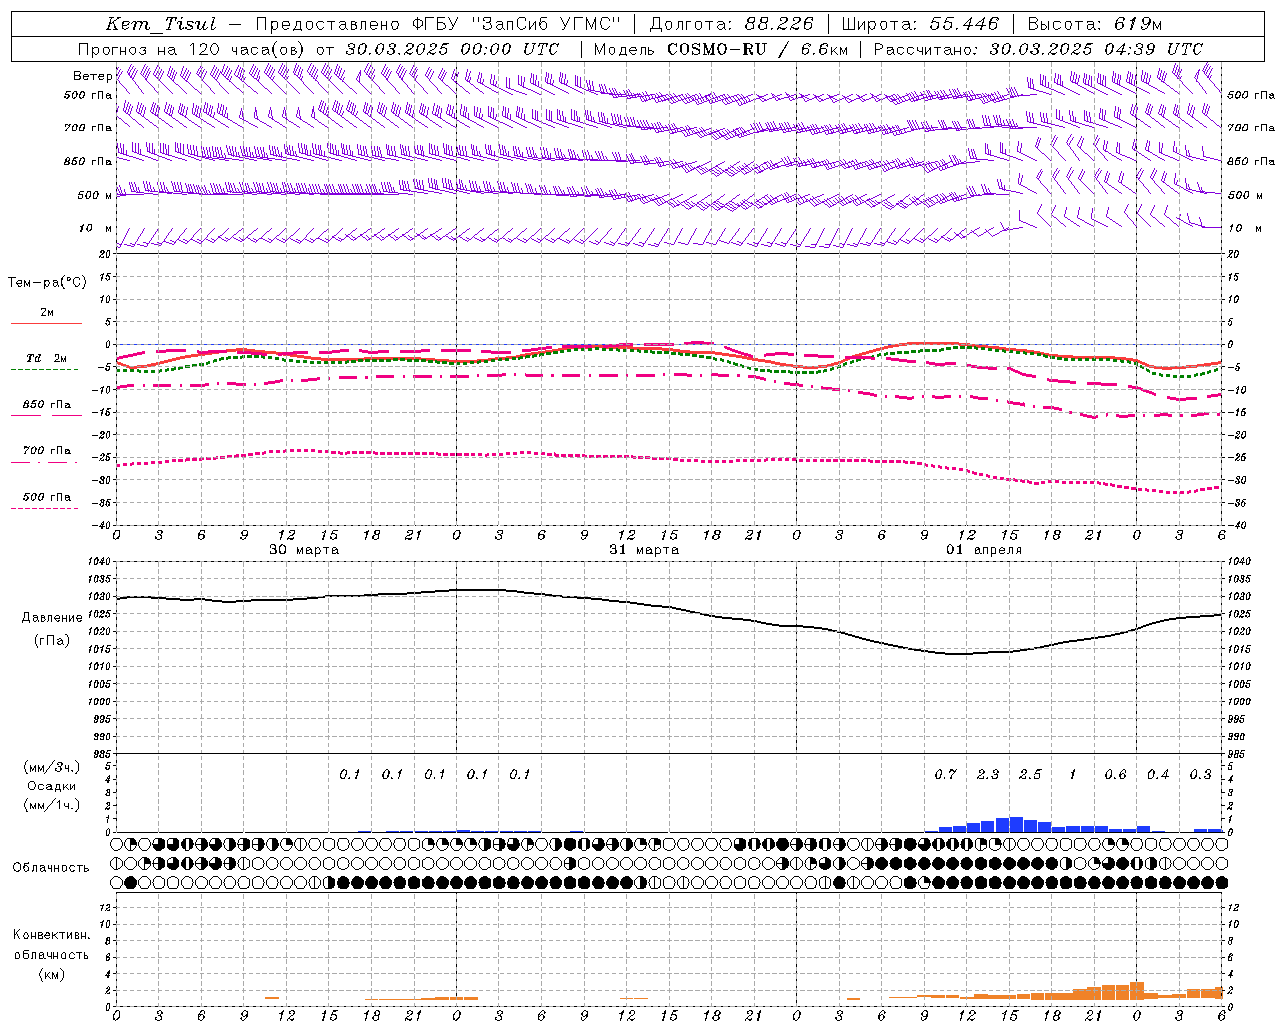Click the (мм/1ч.) precipitation unit label
This screenshot has width=1280, height=1024.
(x=51, y=805)
